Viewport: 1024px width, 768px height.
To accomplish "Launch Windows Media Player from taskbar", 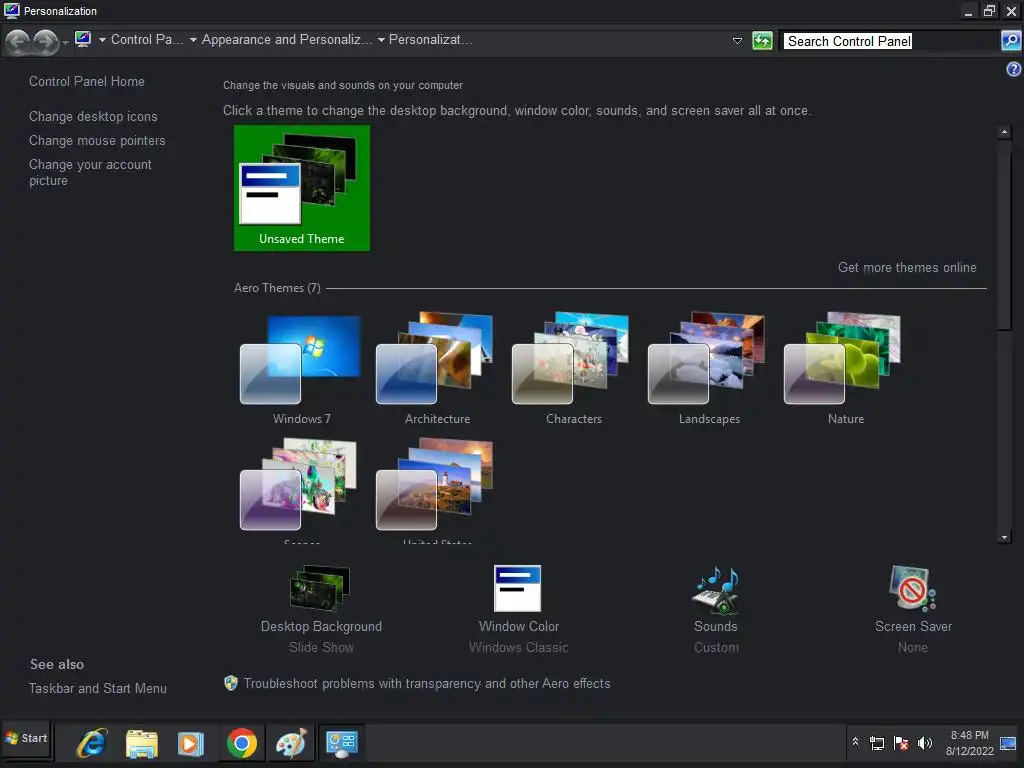I will pyautogui.click(x=191, y=744).
